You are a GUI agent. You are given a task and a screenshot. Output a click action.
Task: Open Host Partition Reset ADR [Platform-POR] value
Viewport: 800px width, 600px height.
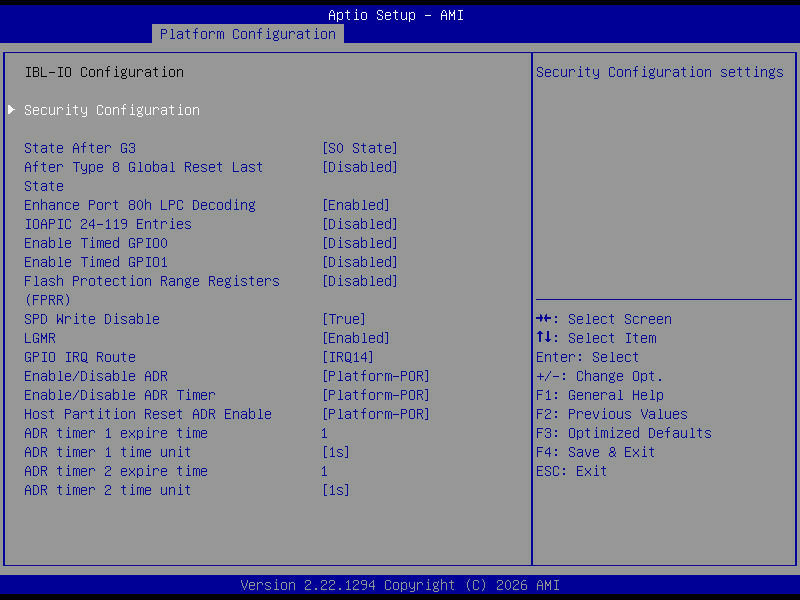point(376,414)
